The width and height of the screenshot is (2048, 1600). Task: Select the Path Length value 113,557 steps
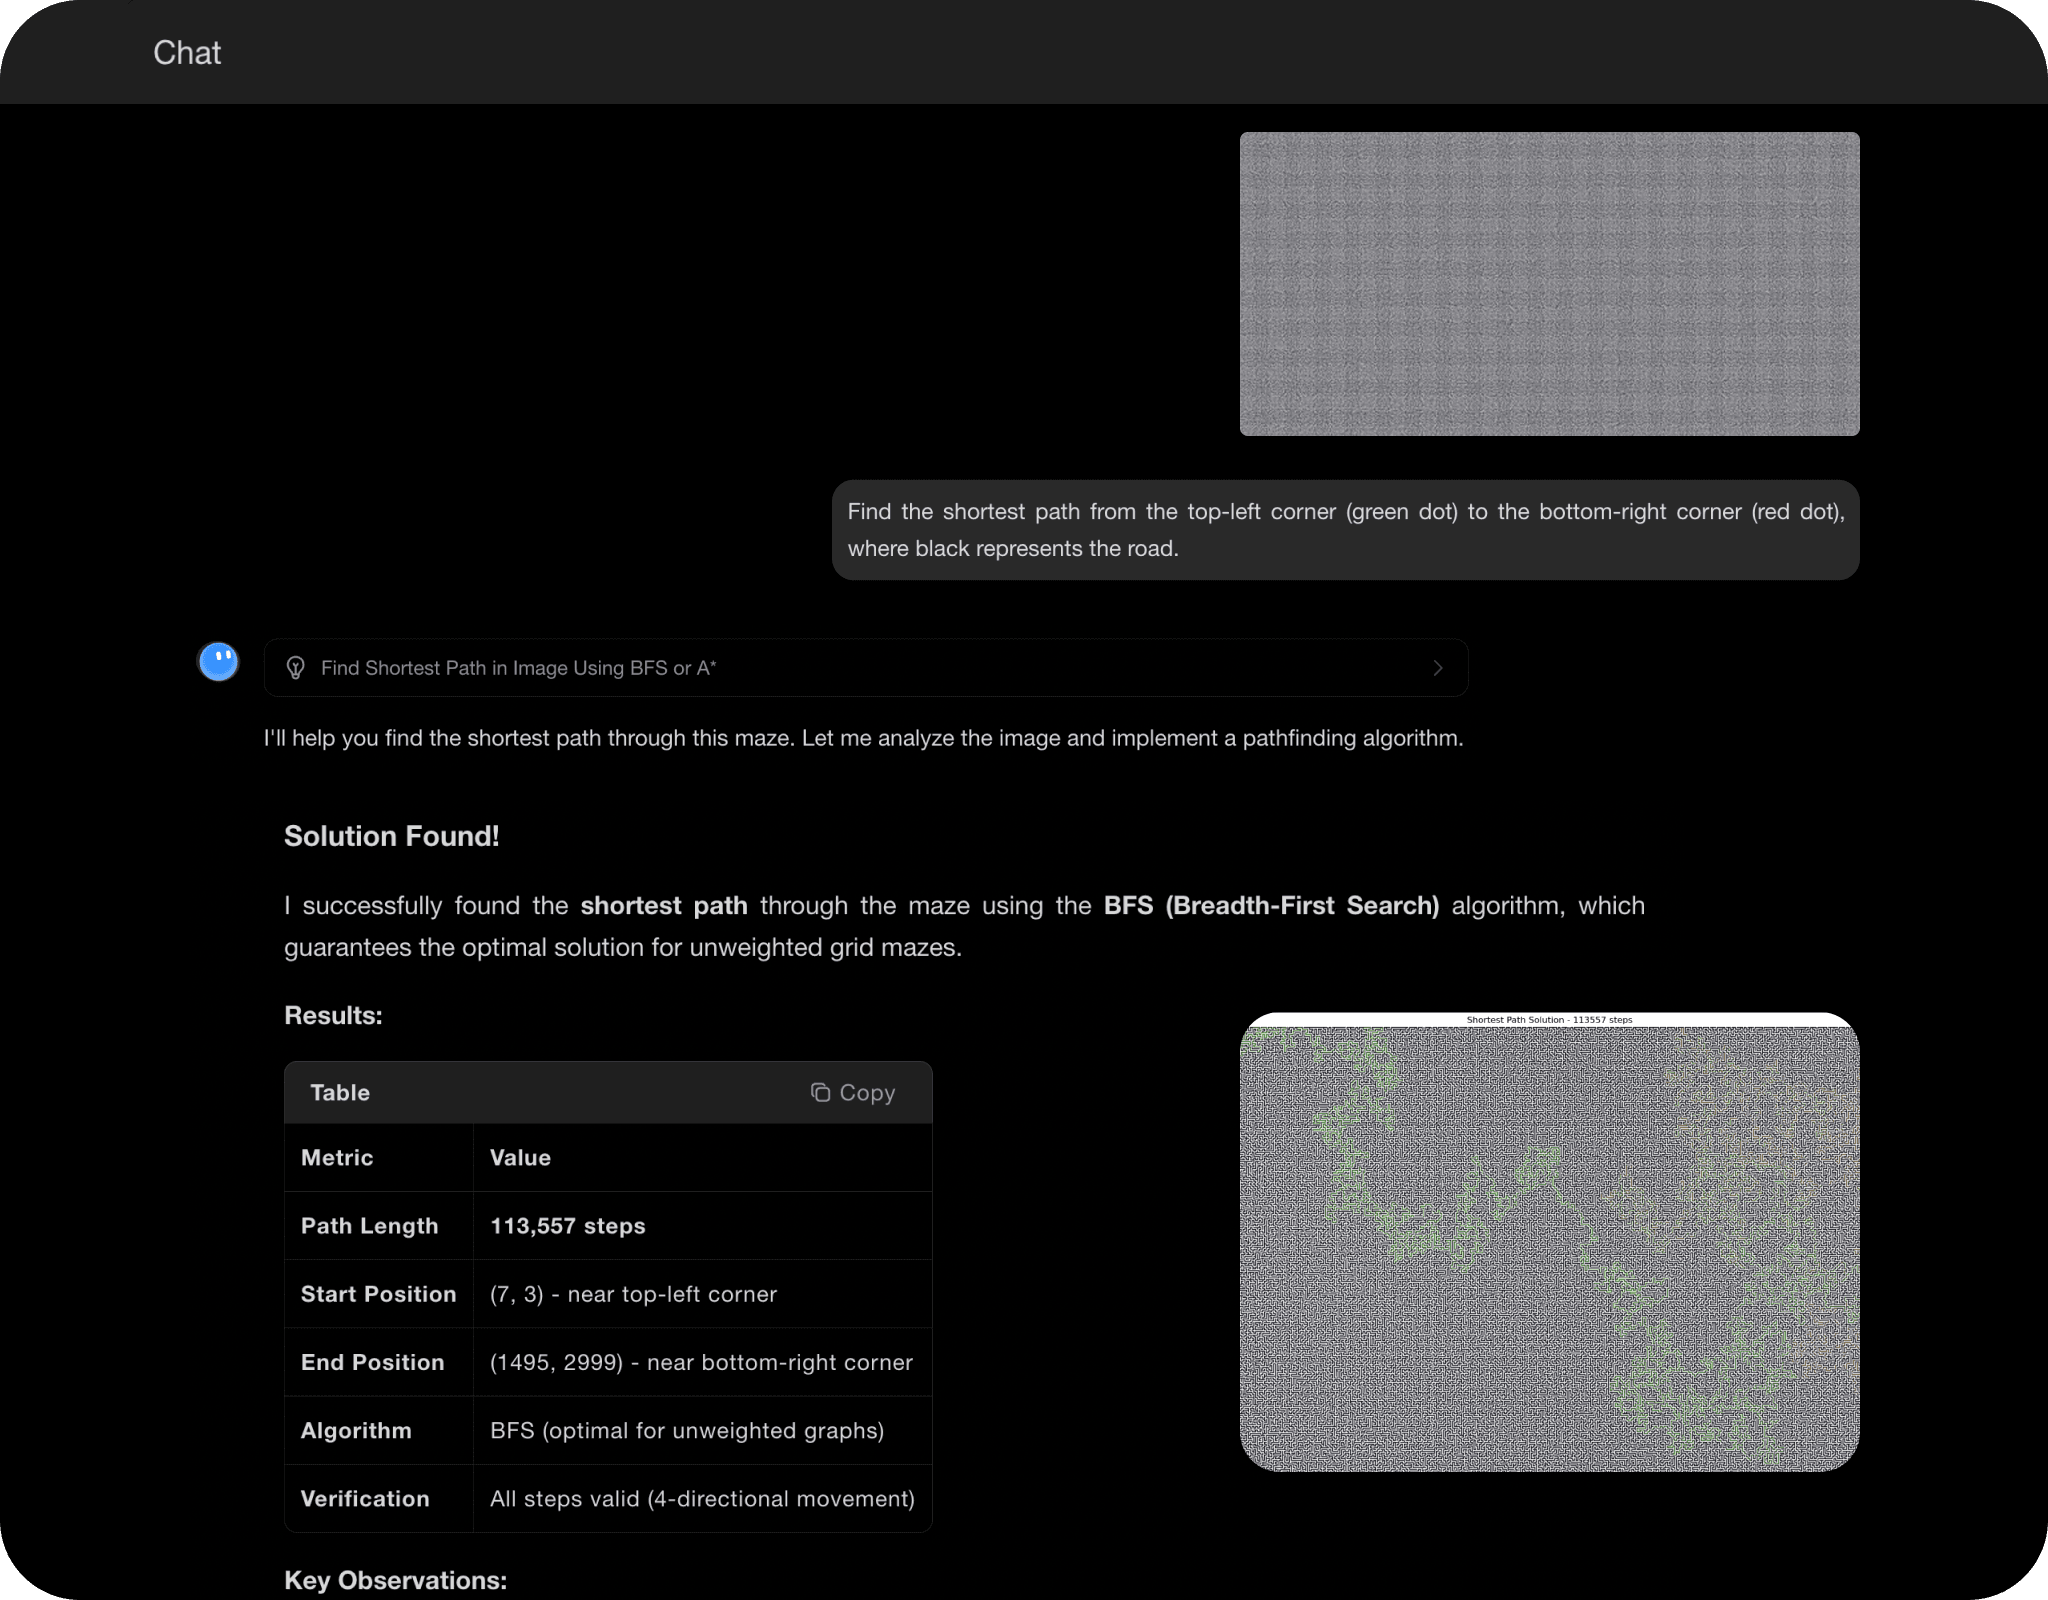(x=567, y=1226)
